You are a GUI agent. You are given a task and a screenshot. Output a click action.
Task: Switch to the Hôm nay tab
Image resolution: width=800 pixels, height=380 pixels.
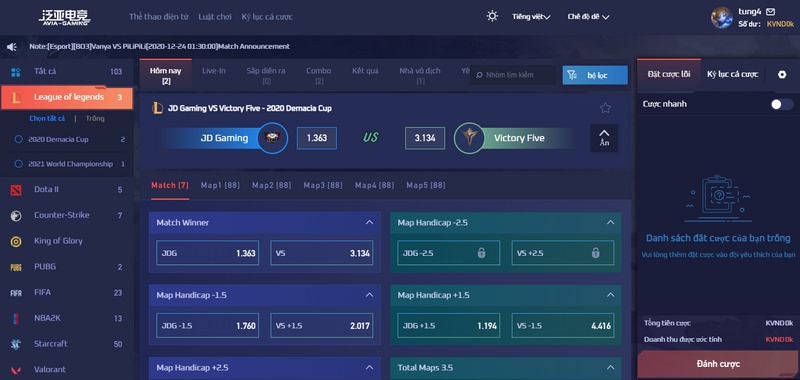pyautogui.click(x=166, y=75)
